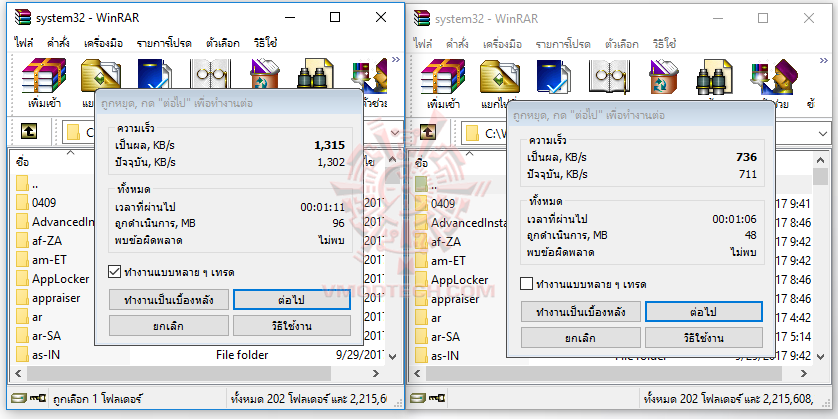Image resolution: width=838 pixels, height=419 pixels.
Task: Open วิธีใช้ menu in right window
Action: click(664, 44)
